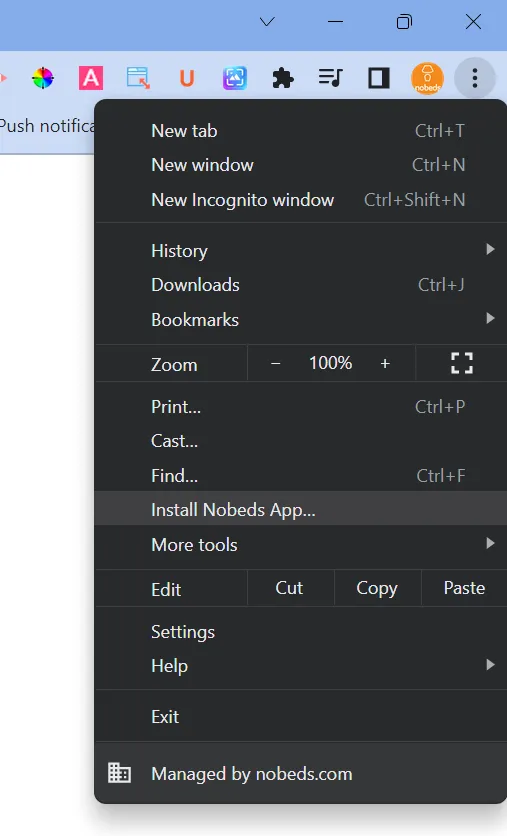Viewport: 507px width, 836px height.
Task: Open the puzzle-piece Extensions menu
Action: (283, 78)
